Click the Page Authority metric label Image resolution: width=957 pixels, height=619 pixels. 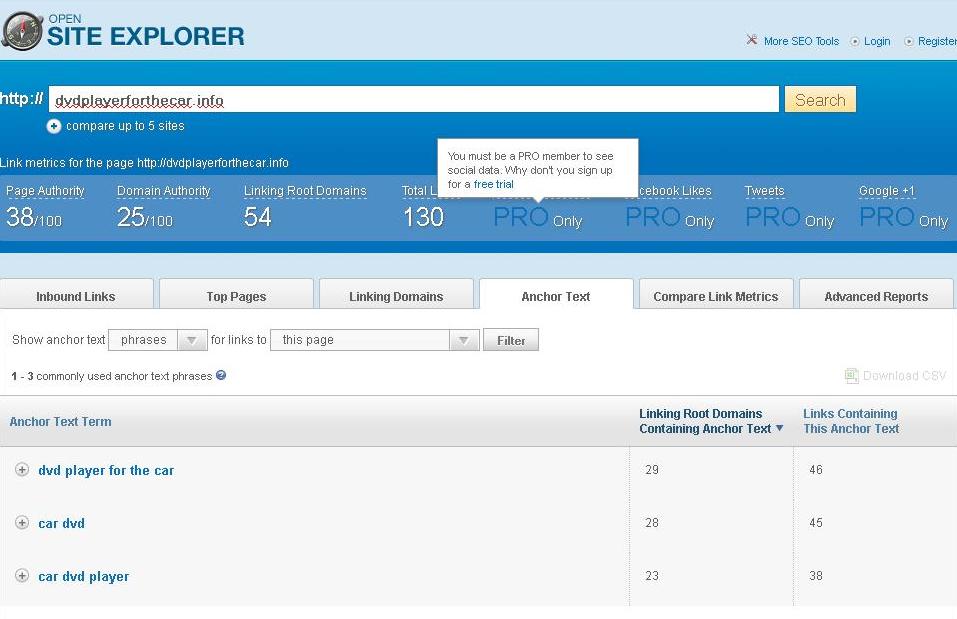[x=45, y=191]
